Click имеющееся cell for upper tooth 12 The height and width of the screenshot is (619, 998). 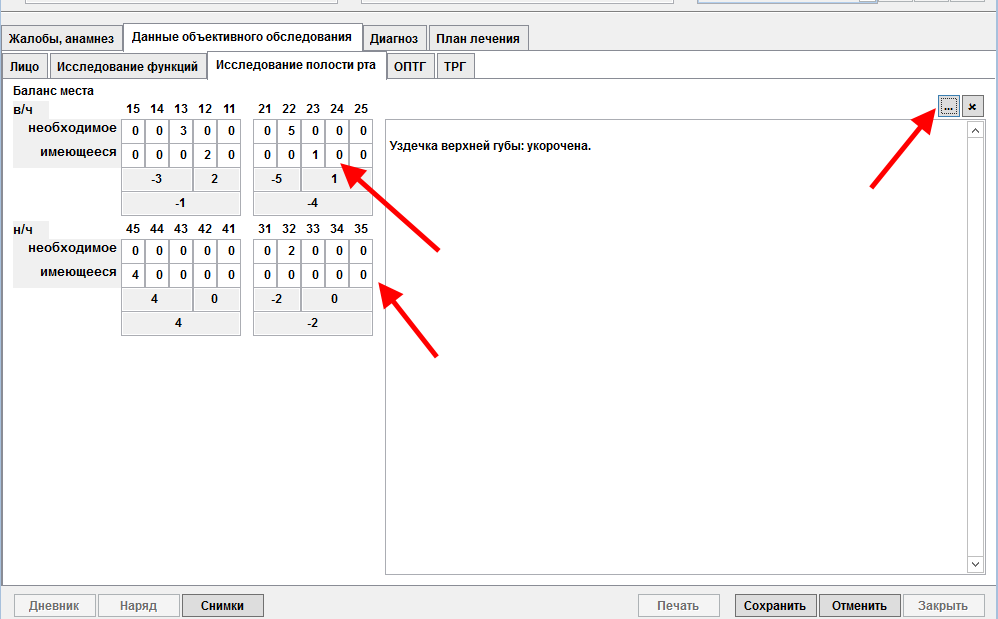205,155
